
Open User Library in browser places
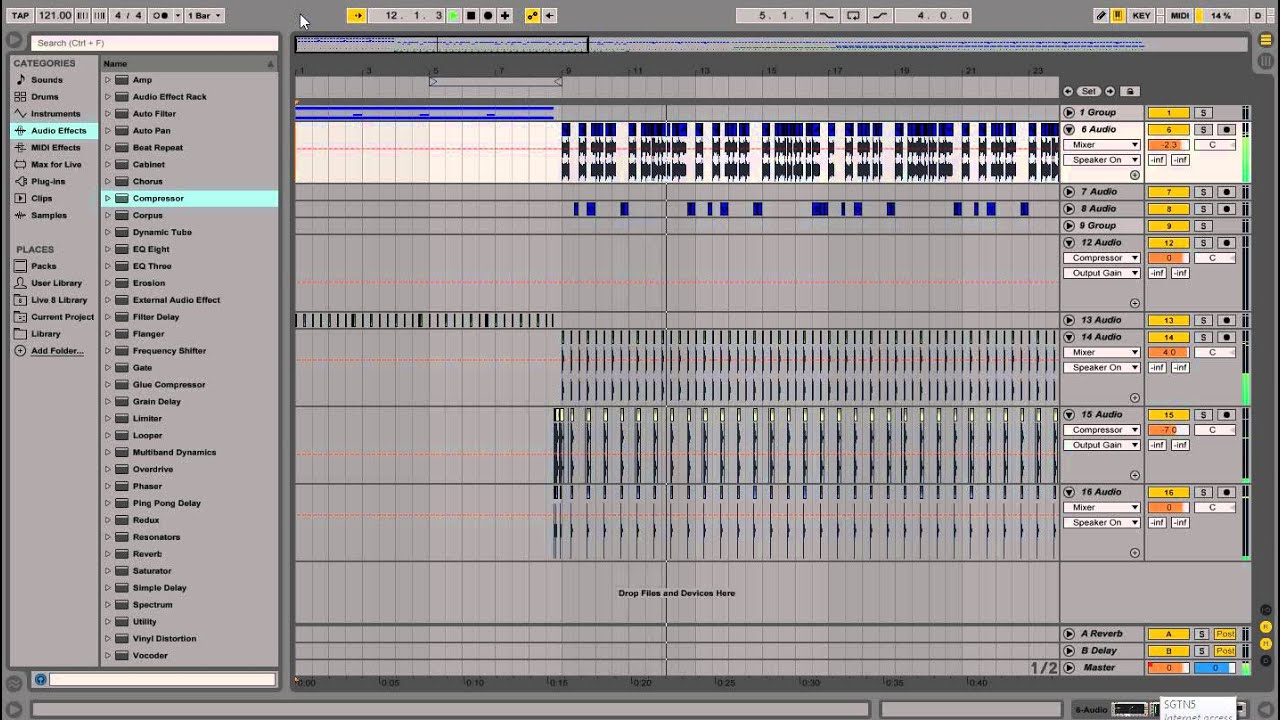[x=56, y=283]
